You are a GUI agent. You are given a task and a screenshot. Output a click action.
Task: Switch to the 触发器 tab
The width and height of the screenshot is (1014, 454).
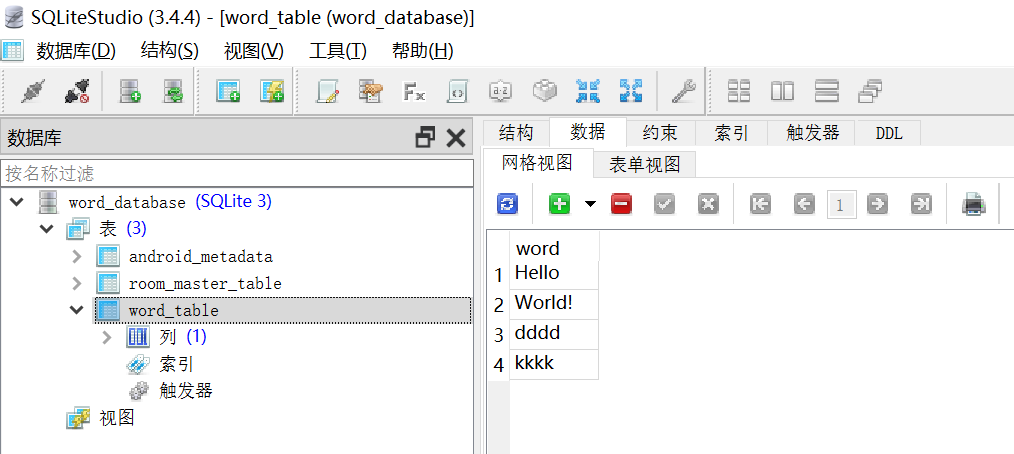[812, 133]
